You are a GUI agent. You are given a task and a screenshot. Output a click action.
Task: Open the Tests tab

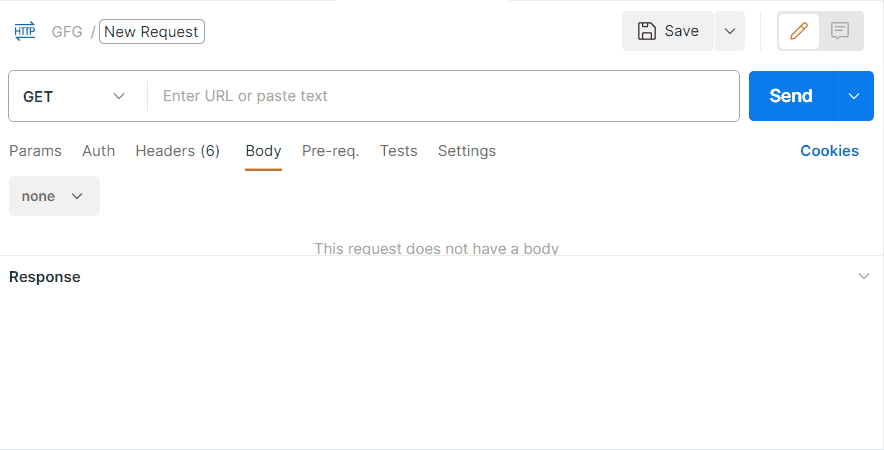click(x=398, y=151)
